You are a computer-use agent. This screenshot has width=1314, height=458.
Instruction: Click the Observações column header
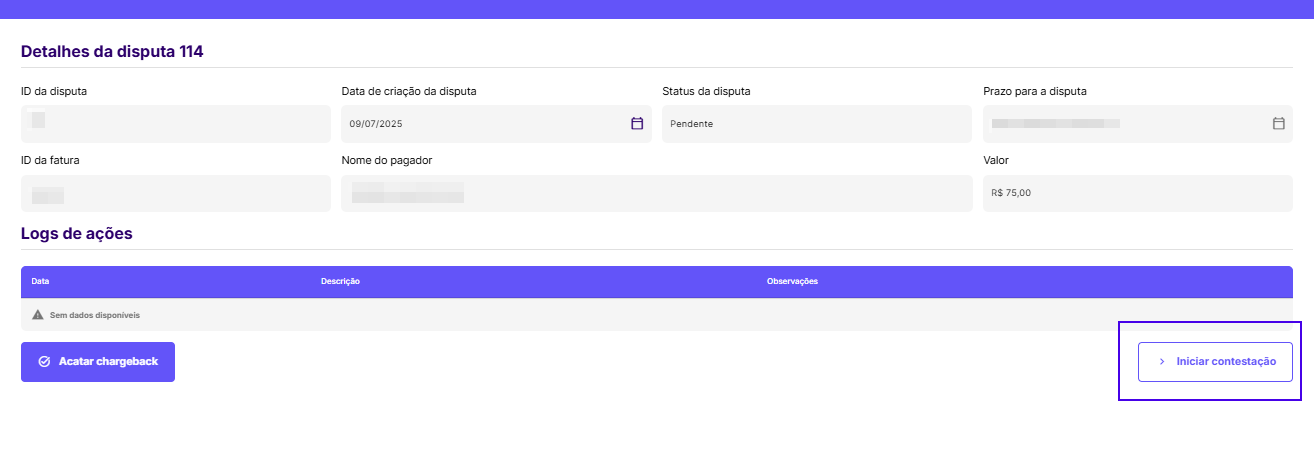(792, 281)
